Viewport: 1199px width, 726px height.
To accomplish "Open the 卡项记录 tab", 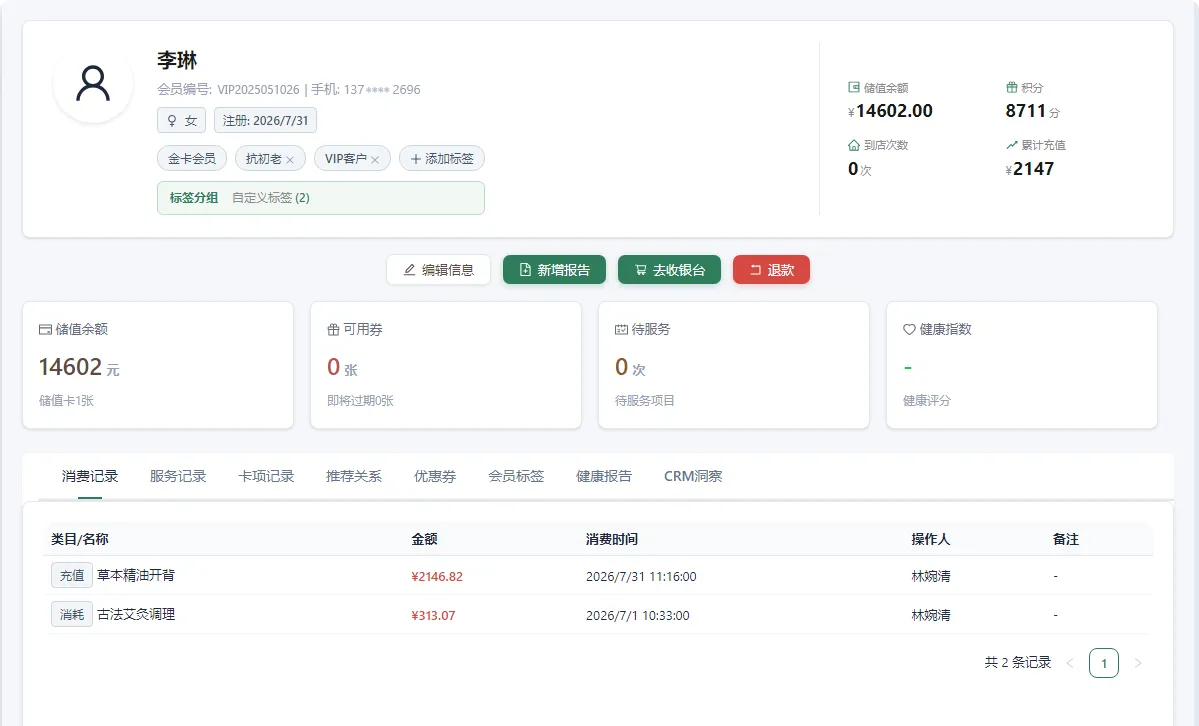I will [x=266, y=477].
